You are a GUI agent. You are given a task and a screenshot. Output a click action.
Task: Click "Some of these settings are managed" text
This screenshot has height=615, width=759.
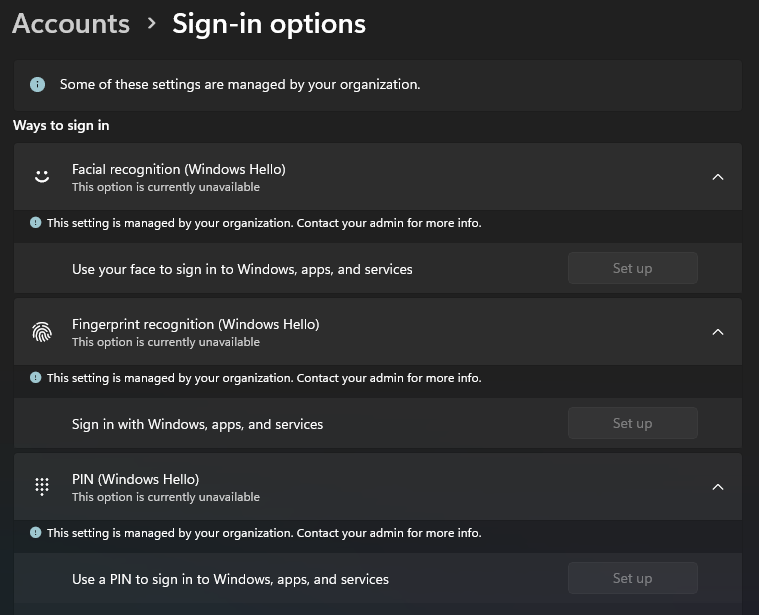click(240, 84)
